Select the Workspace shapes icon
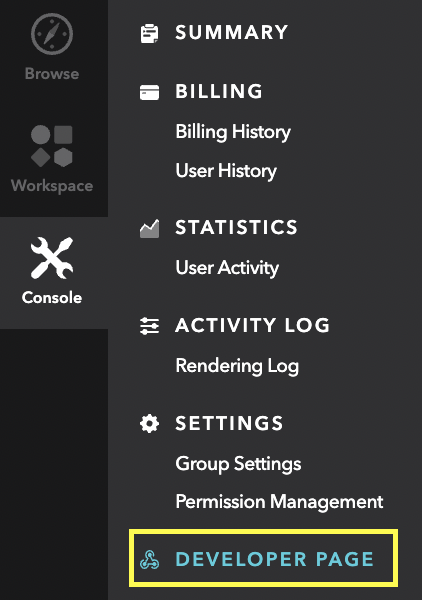The image size is (422, 600). click(x=52, y=146)
